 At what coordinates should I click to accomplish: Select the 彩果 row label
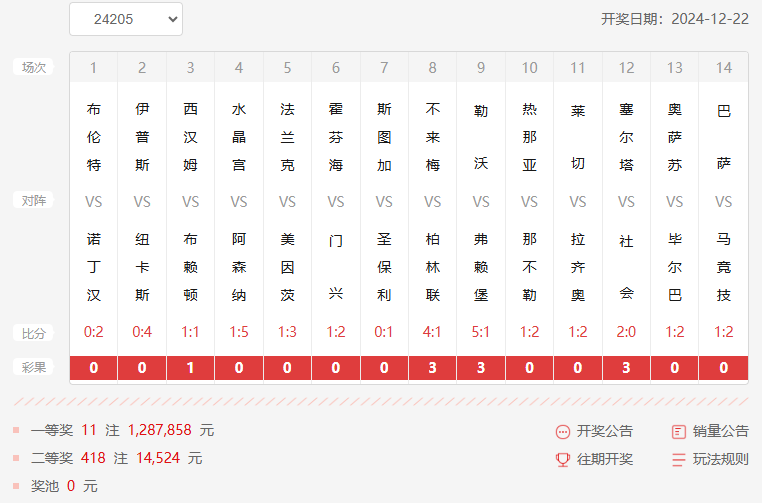pyautogui.click(x=34, y=367)
